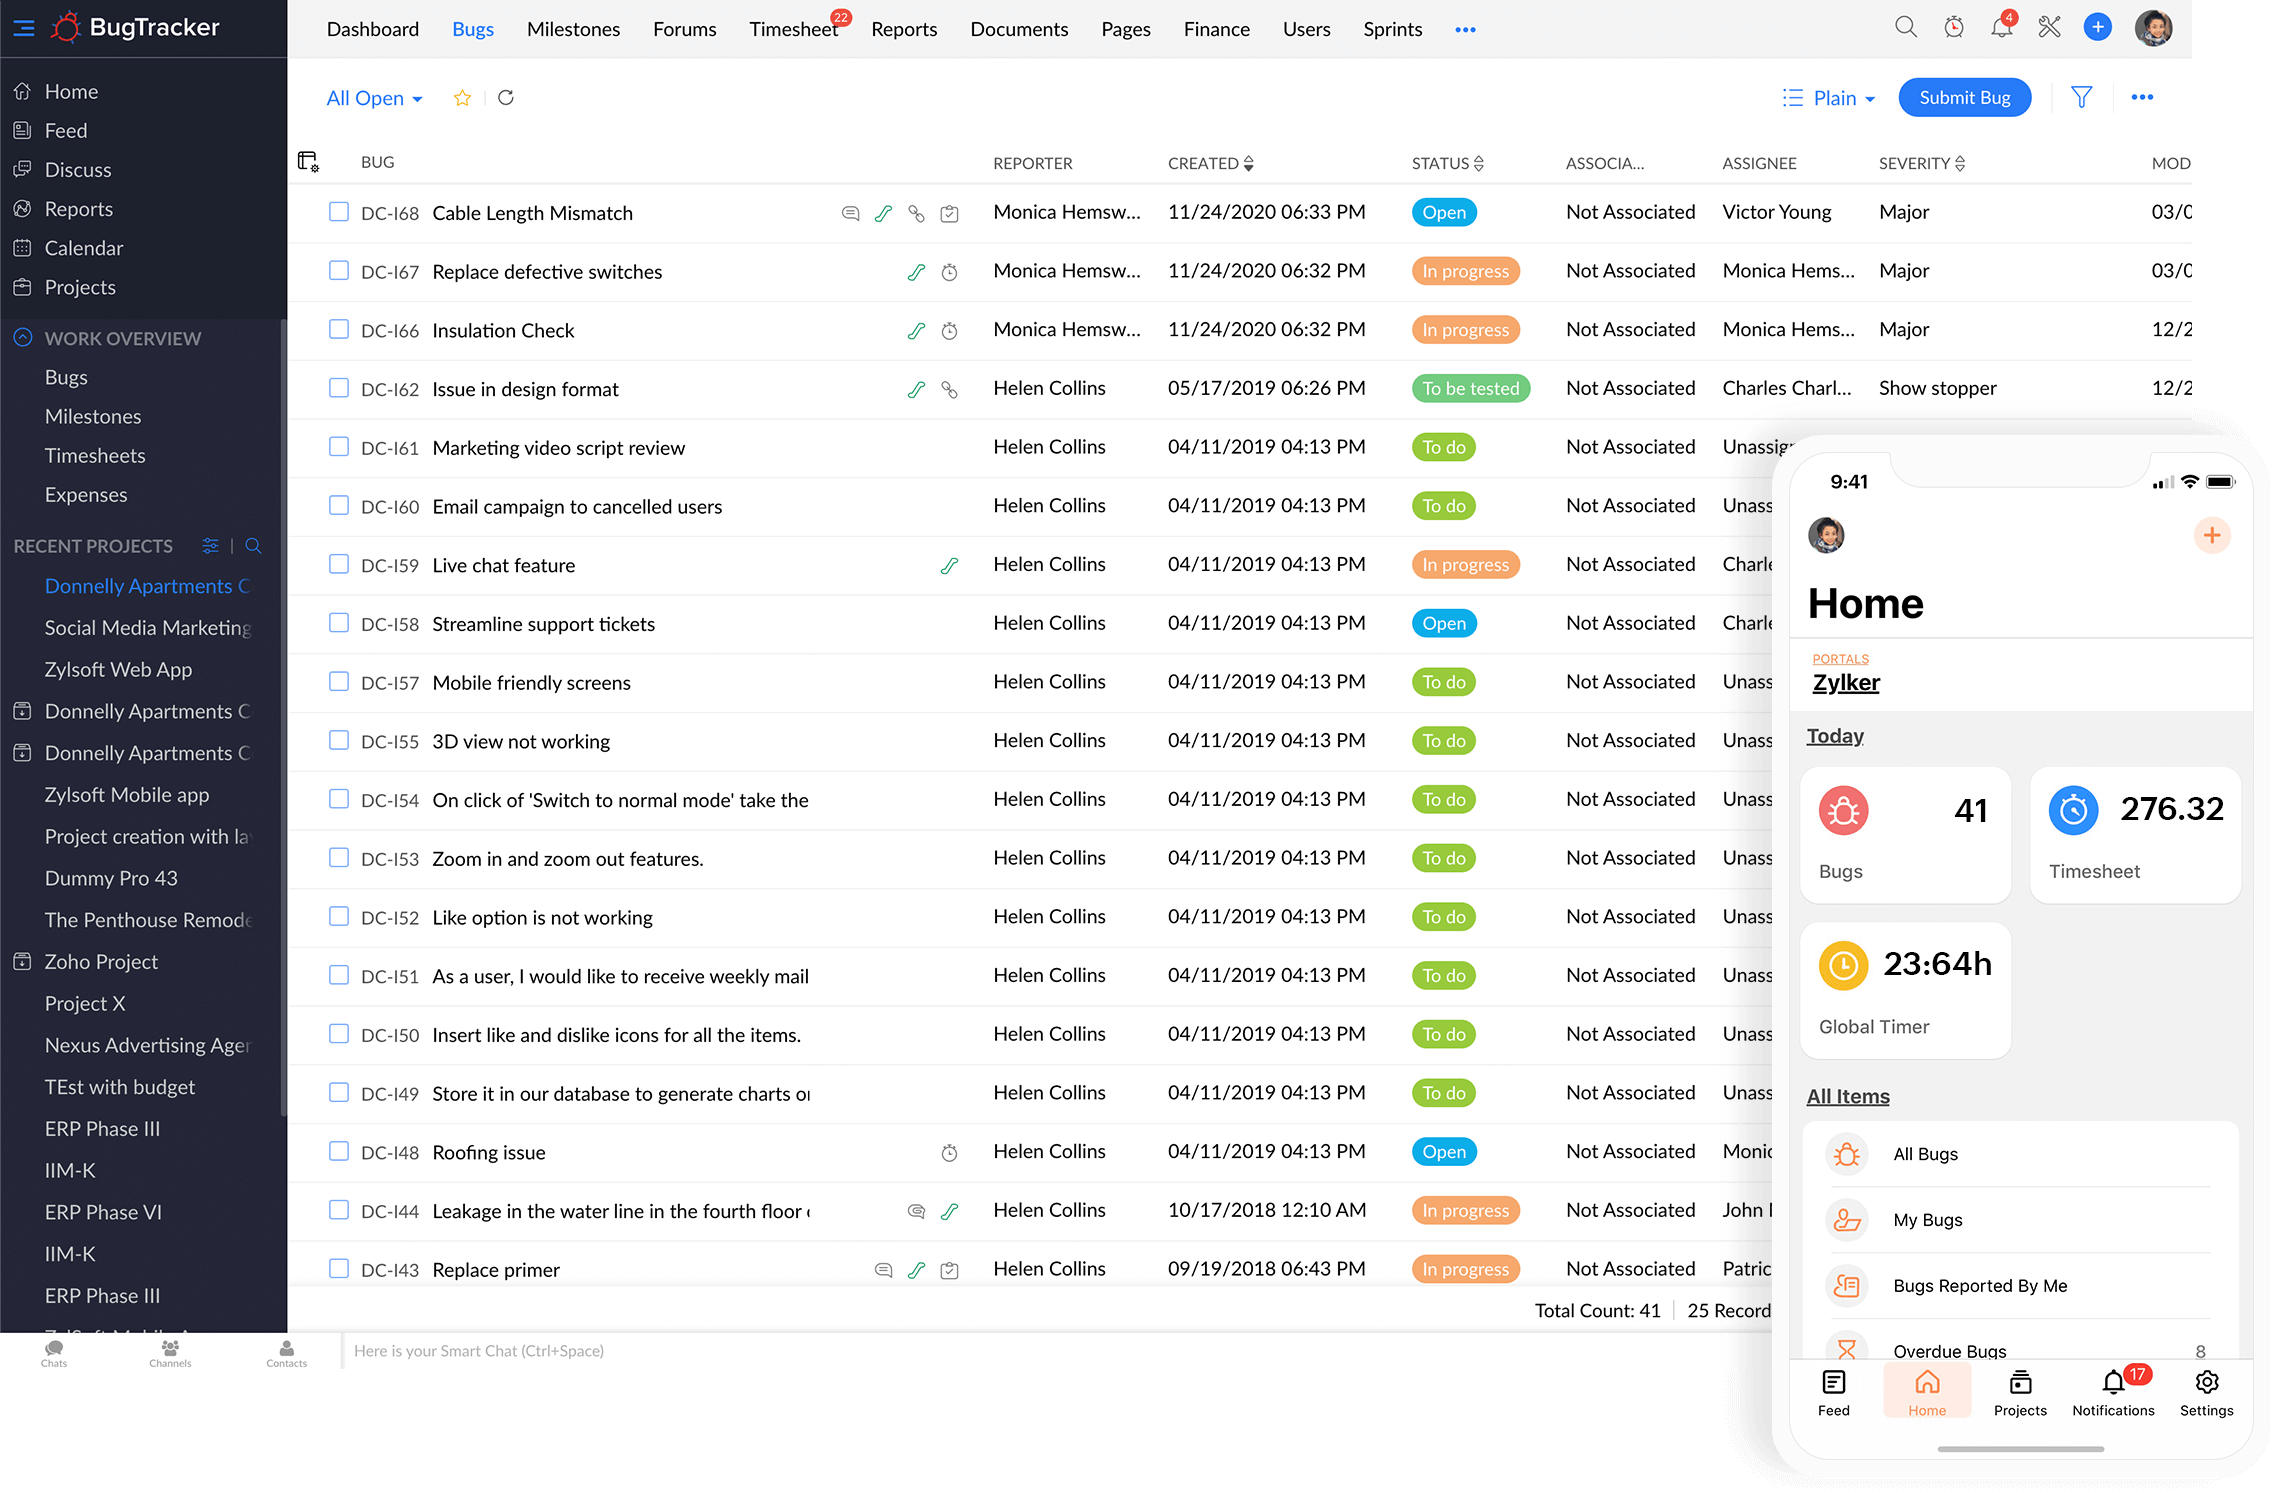
Task: Open the Calendar from the sidebar
Action: point(83,247)
